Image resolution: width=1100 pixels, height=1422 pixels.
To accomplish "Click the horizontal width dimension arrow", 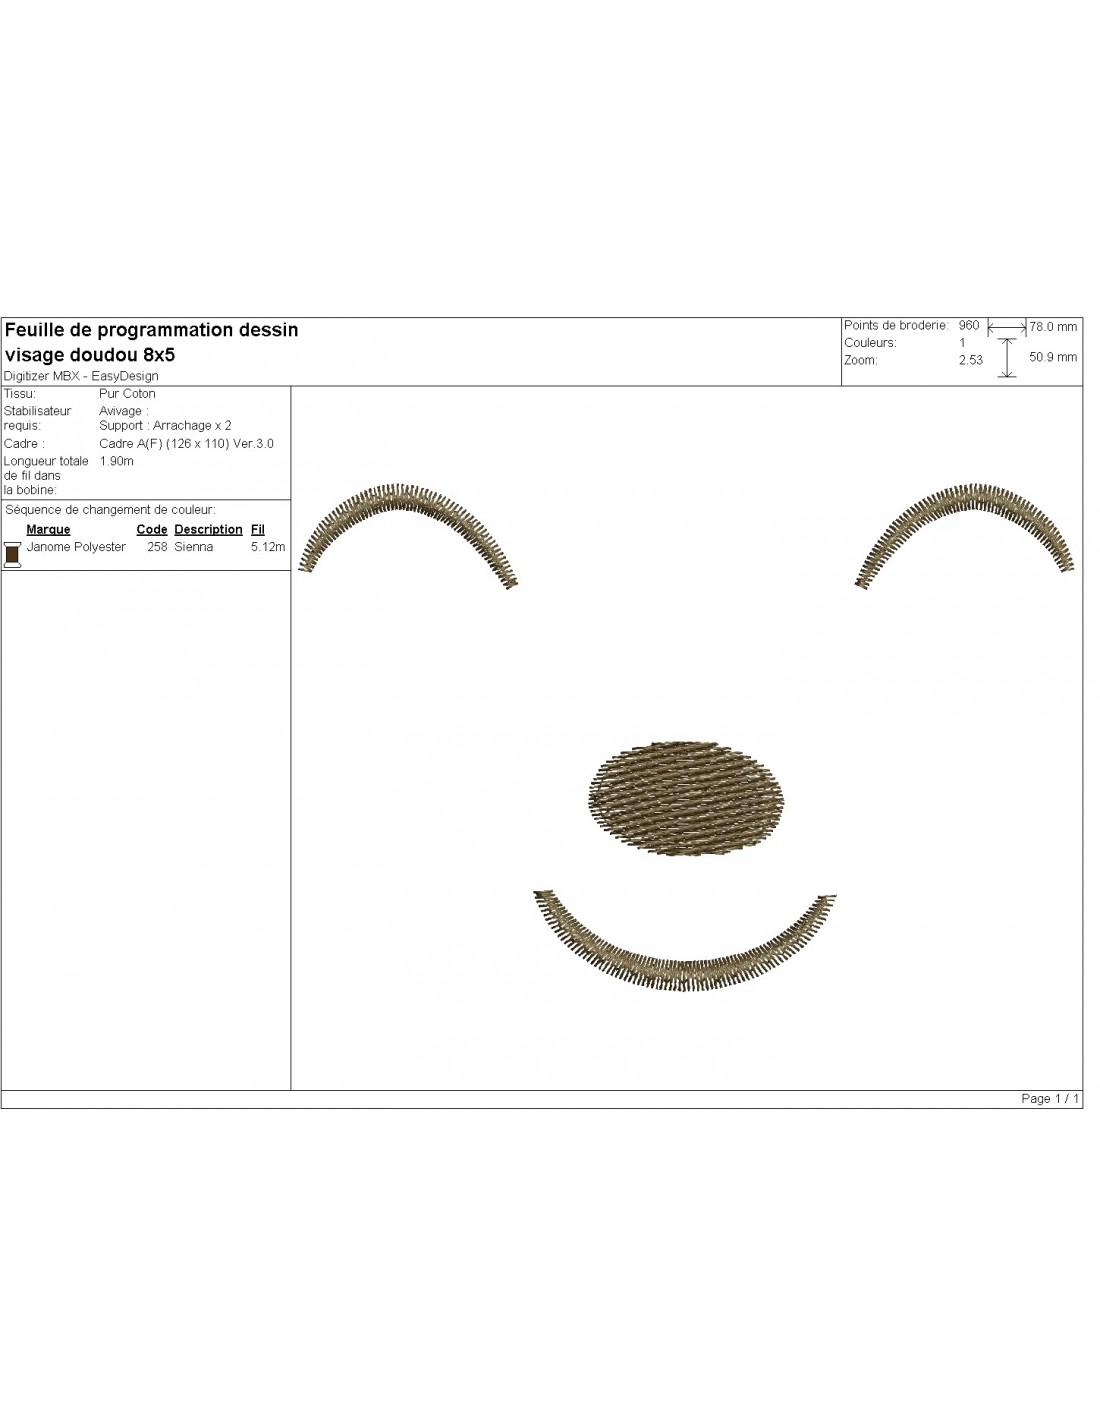I will (1007, 326).
